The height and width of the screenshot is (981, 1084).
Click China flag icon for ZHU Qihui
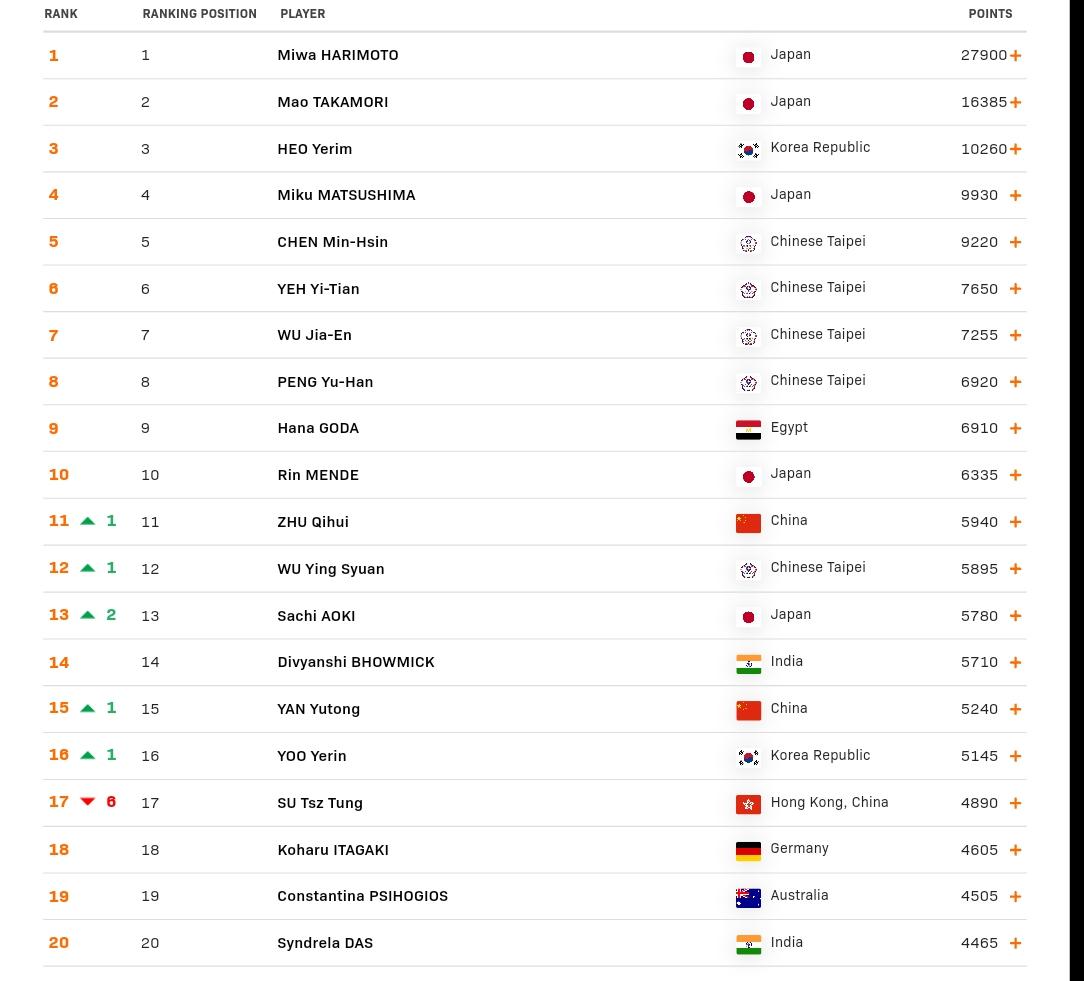pos(748,523)
